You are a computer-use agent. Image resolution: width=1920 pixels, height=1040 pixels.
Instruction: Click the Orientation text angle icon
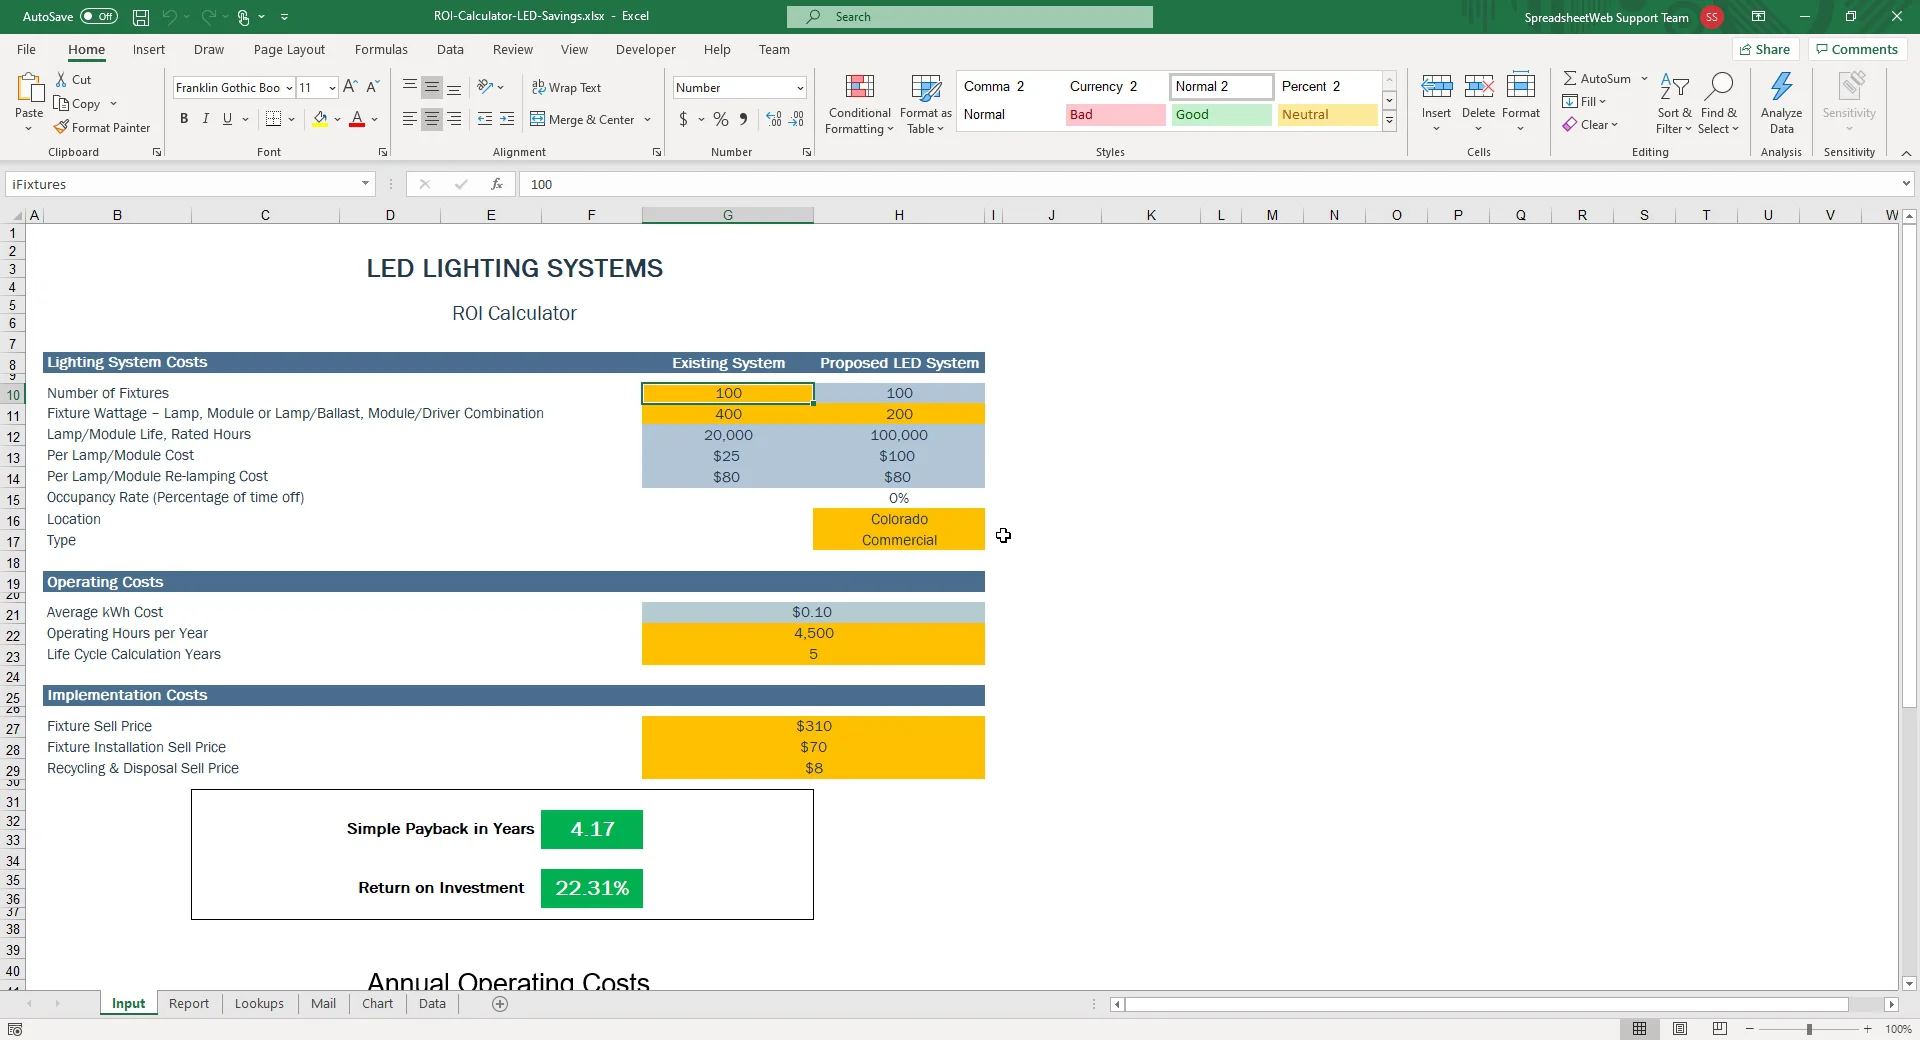(485, 87)
